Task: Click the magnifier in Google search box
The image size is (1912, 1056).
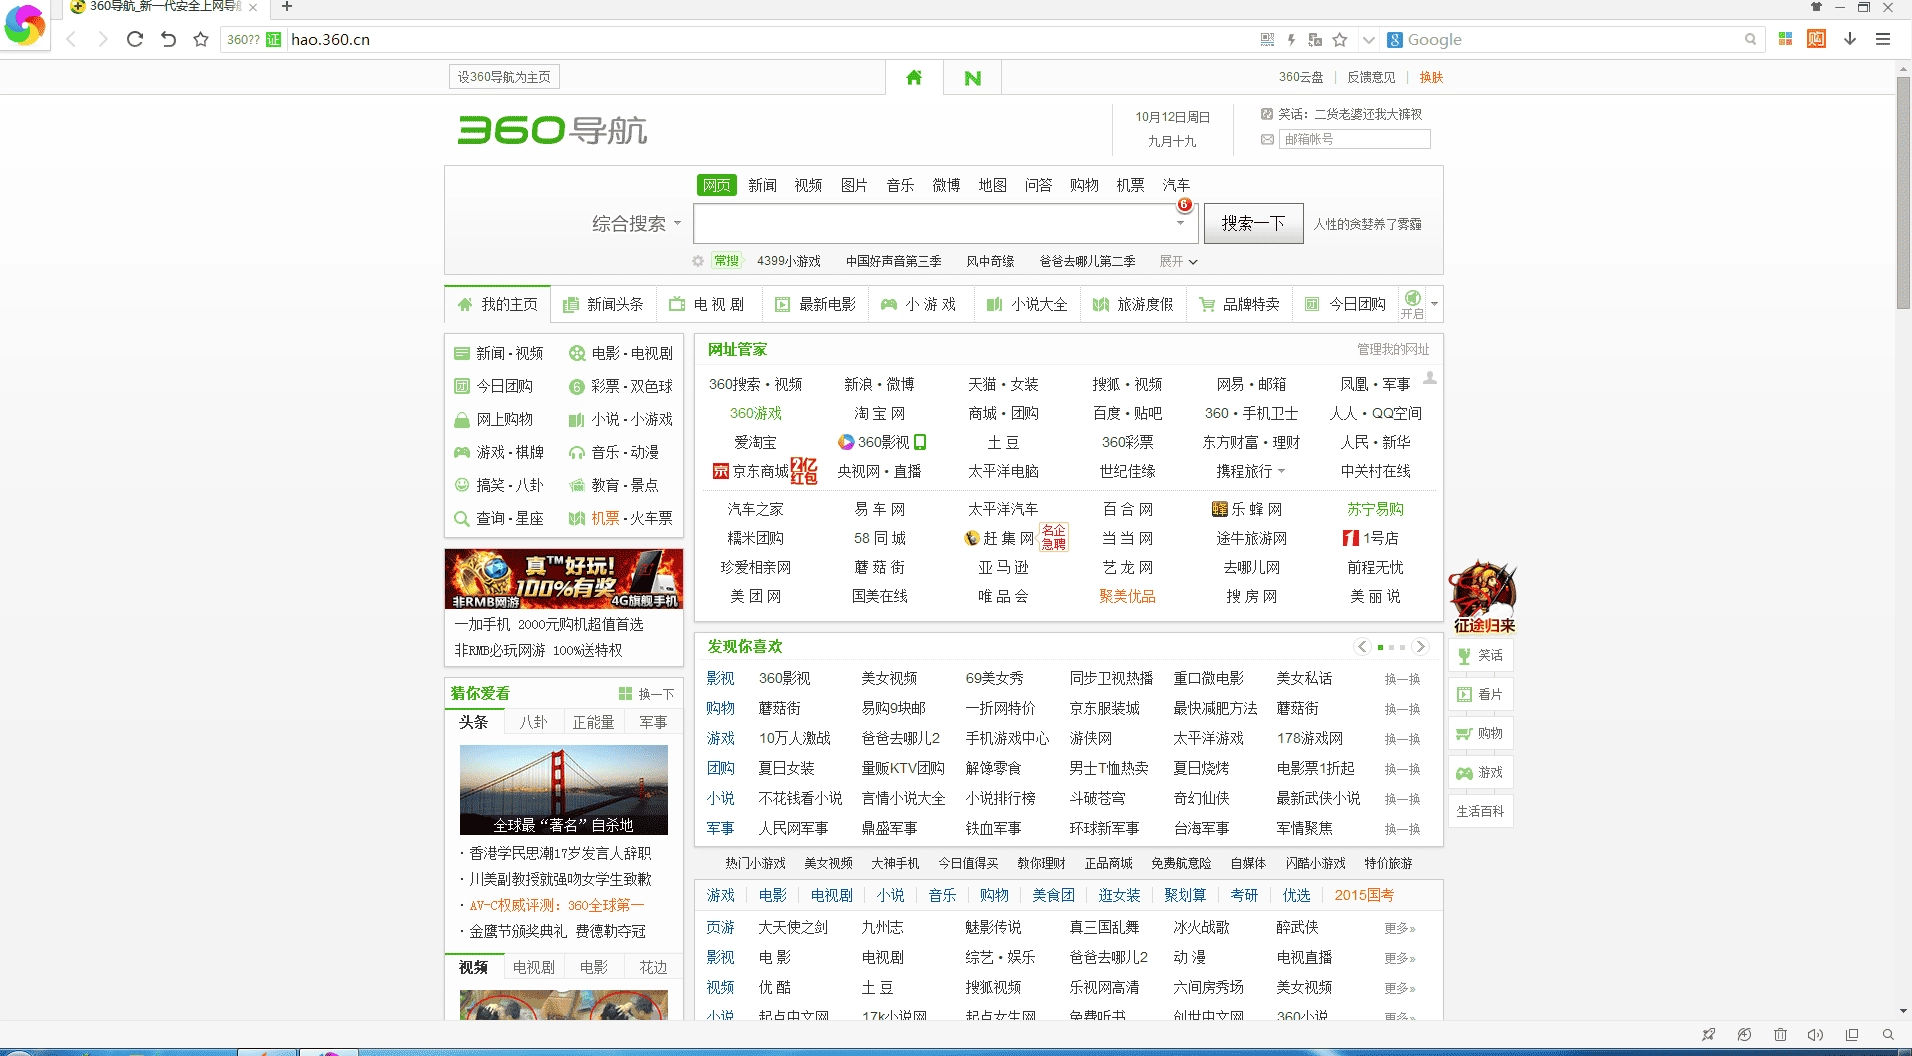Action: pos(1750,39)
